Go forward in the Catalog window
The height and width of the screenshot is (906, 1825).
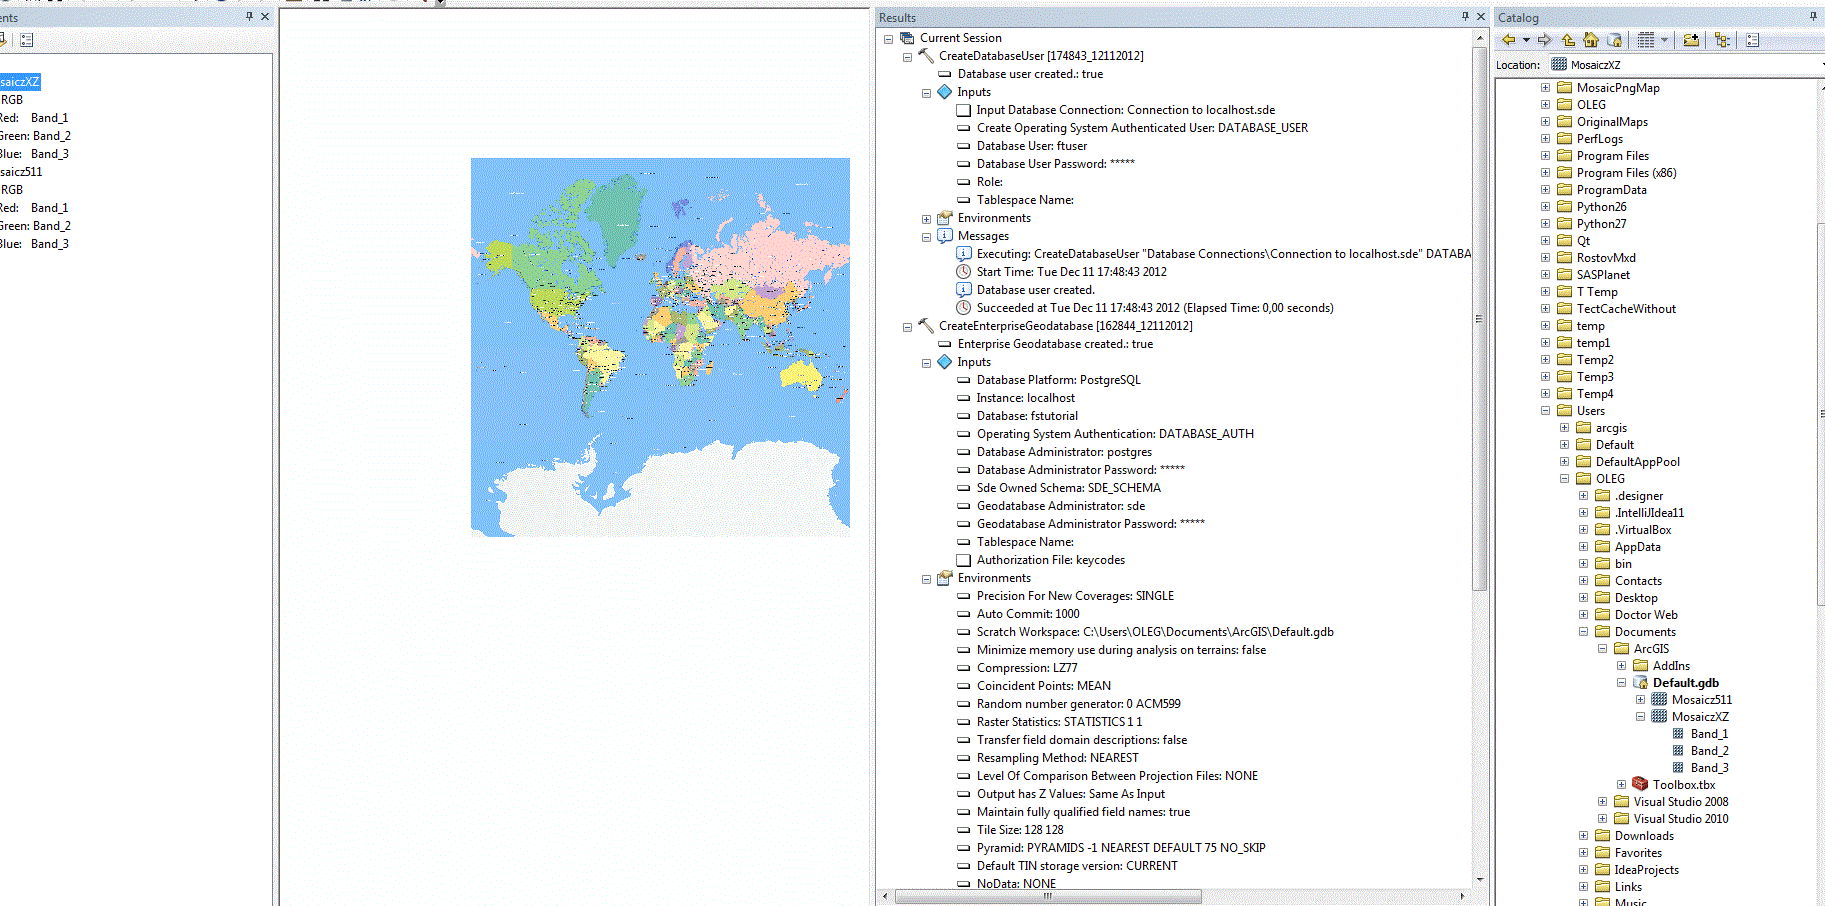(1544, 40)
